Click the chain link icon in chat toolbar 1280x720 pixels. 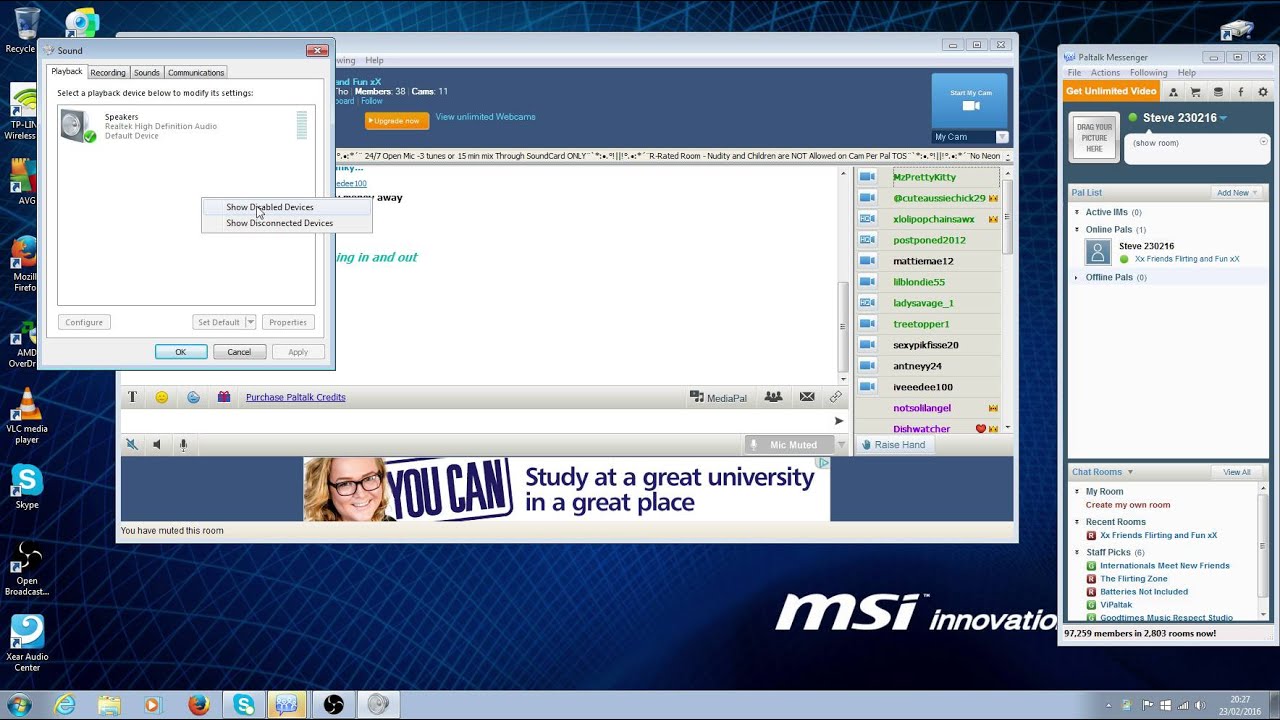tap(836, 397)
